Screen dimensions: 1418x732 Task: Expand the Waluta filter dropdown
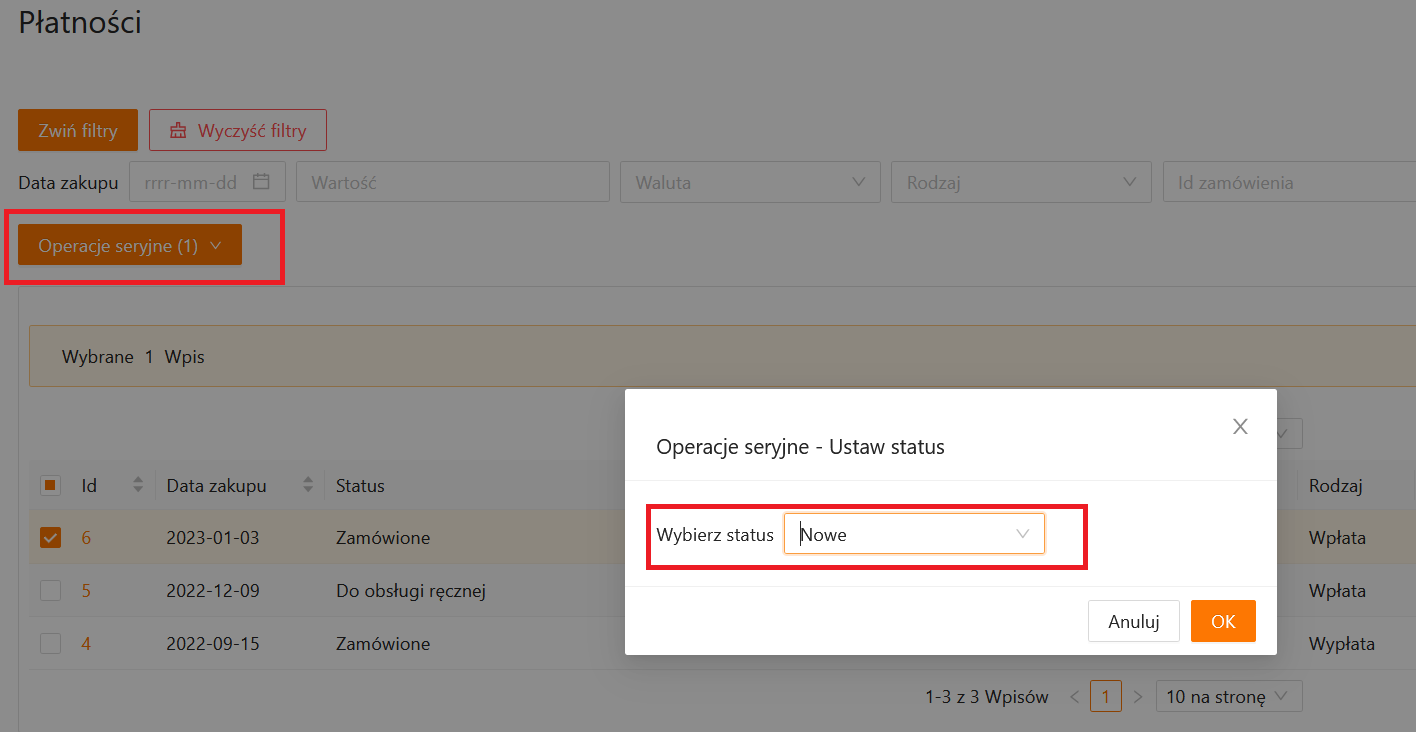(749, 183)
